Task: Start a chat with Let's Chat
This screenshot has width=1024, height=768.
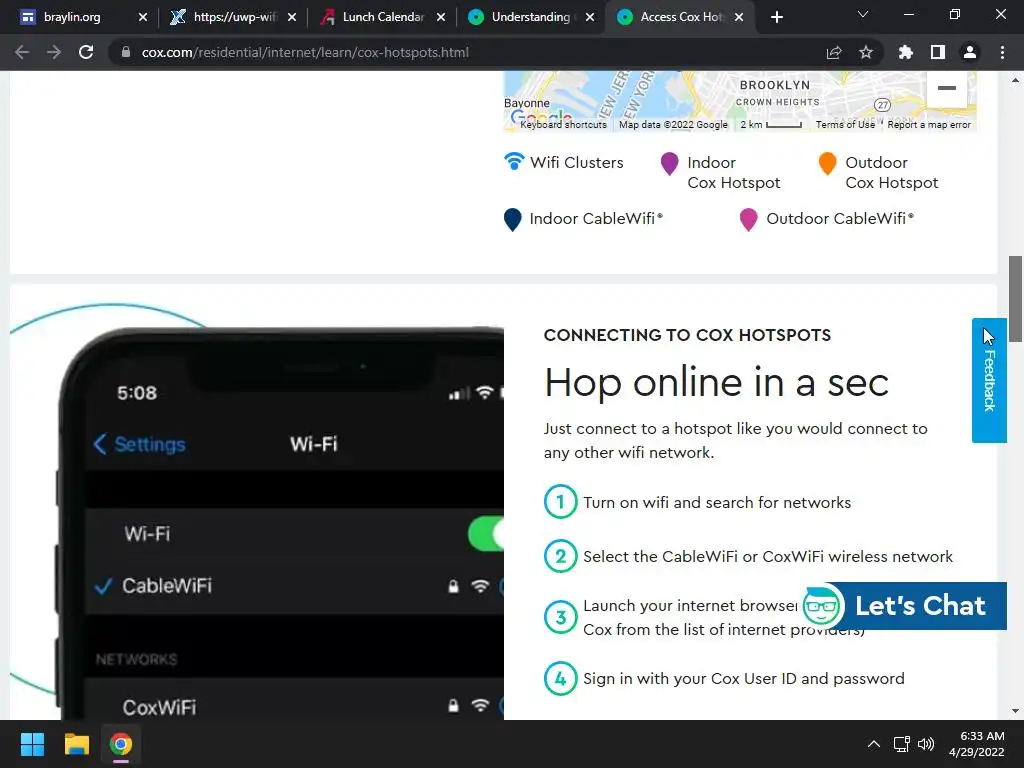Action: tap(920, 606)
